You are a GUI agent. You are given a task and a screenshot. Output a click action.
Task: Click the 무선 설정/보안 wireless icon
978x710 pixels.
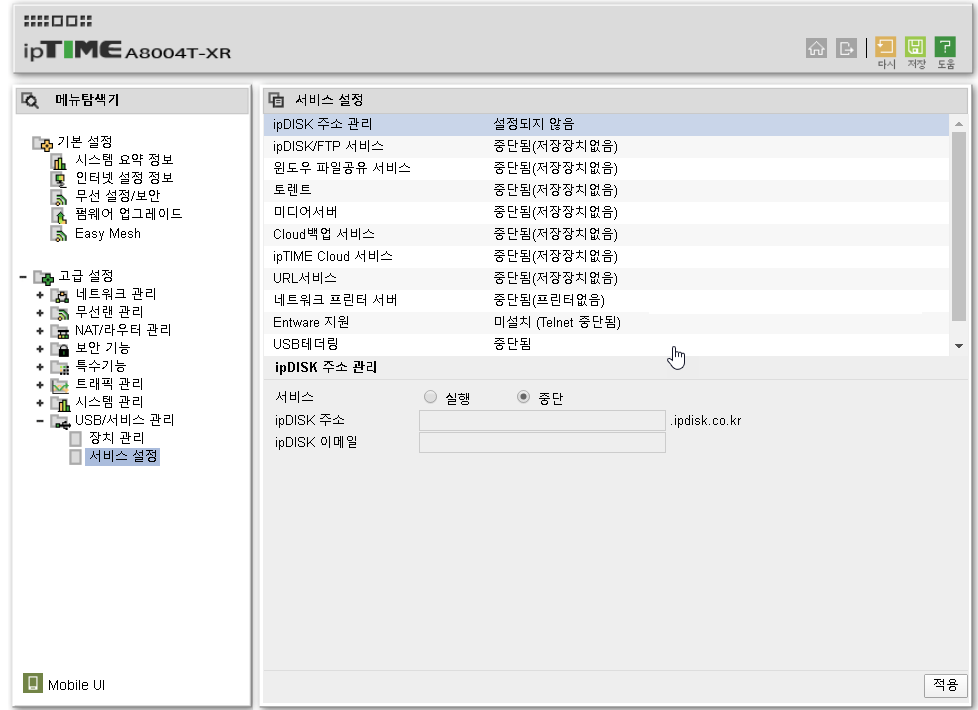tap(59, 198)
